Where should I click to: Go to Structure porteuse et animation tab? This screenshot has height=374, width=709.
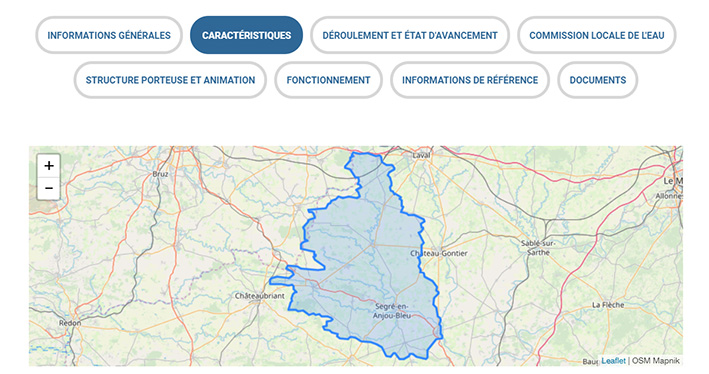coord(170,80)
